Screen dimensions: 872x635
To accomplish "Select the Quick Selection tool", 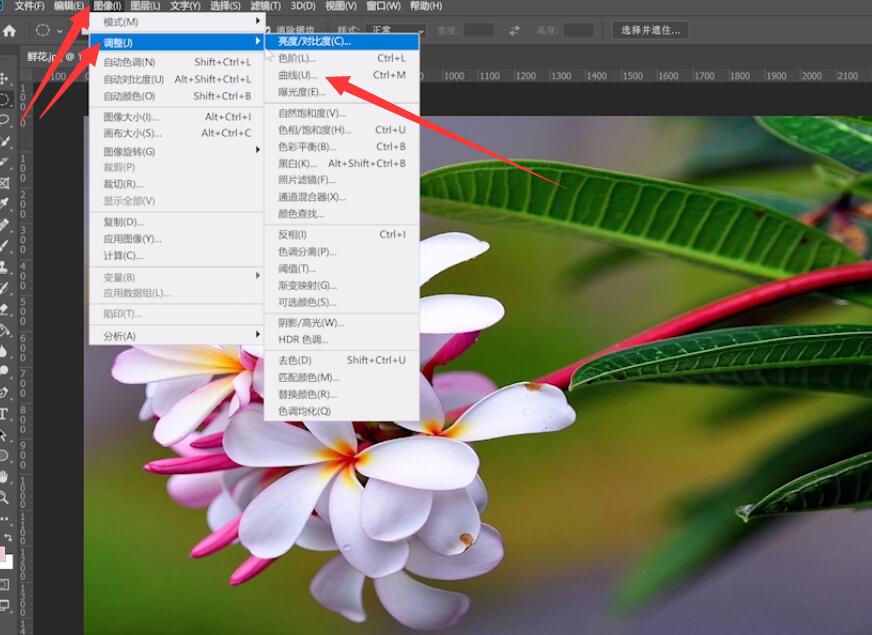I will [x=4, y=141].
